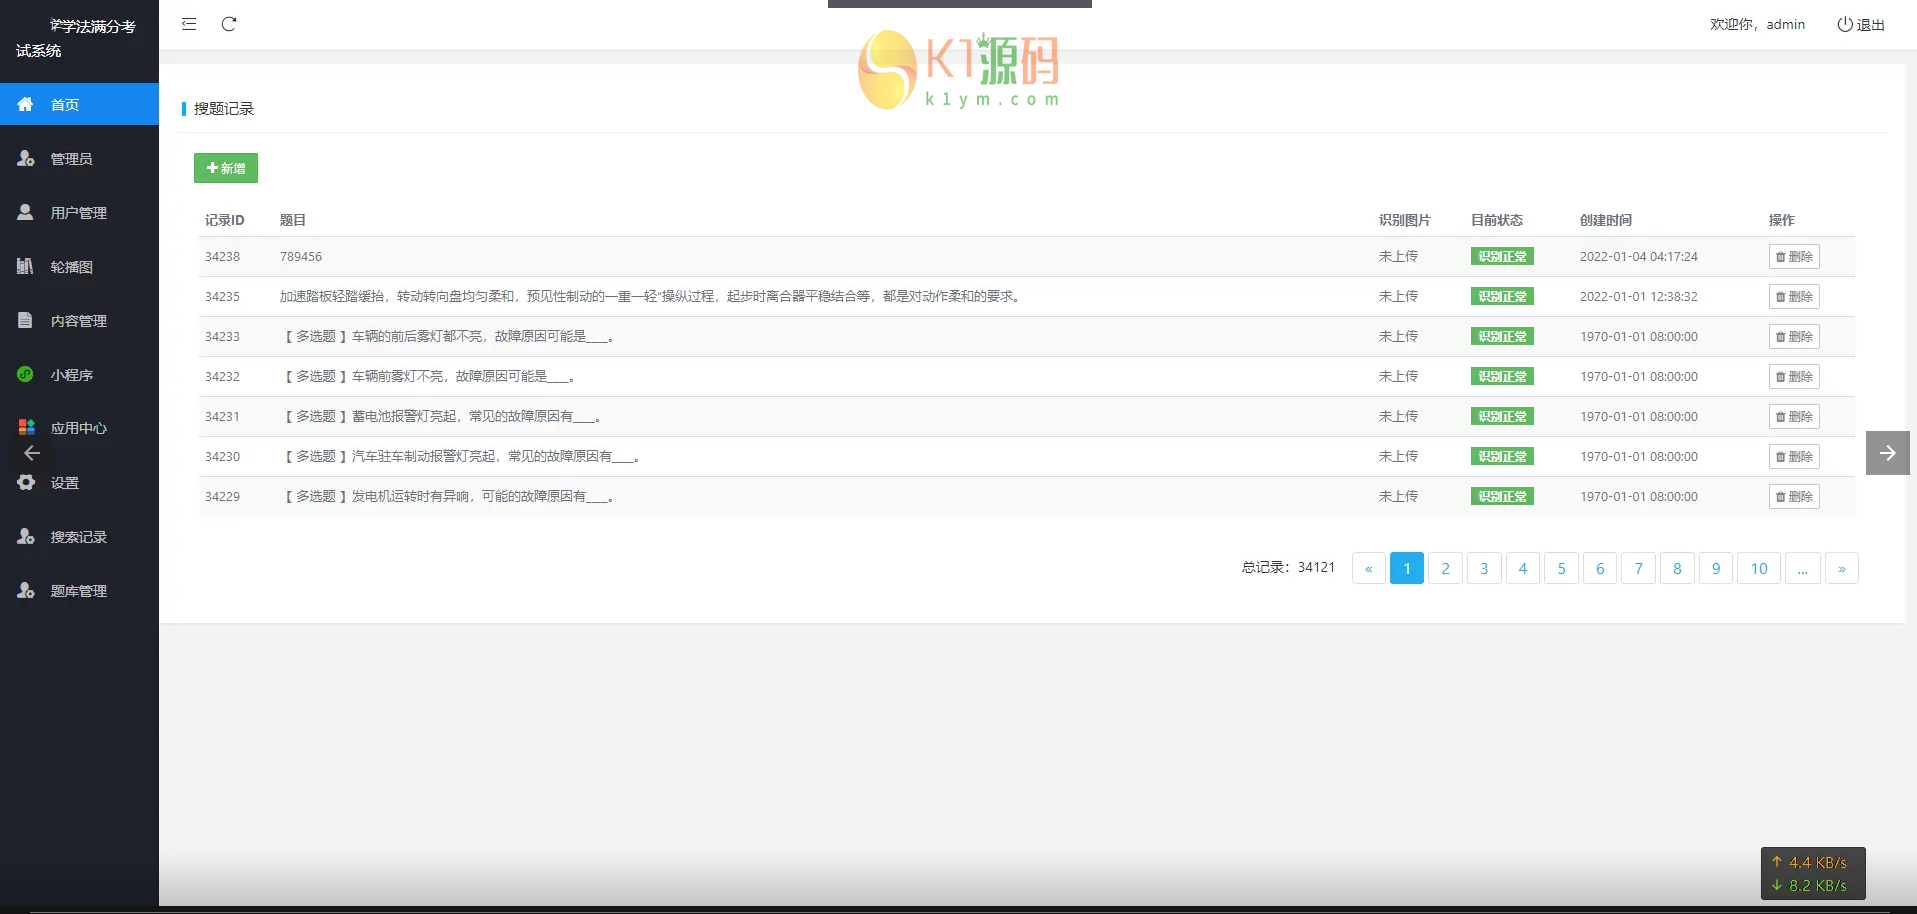Open 应用中心 menu item
This screenshot has height=914, width=1917.
79,428
